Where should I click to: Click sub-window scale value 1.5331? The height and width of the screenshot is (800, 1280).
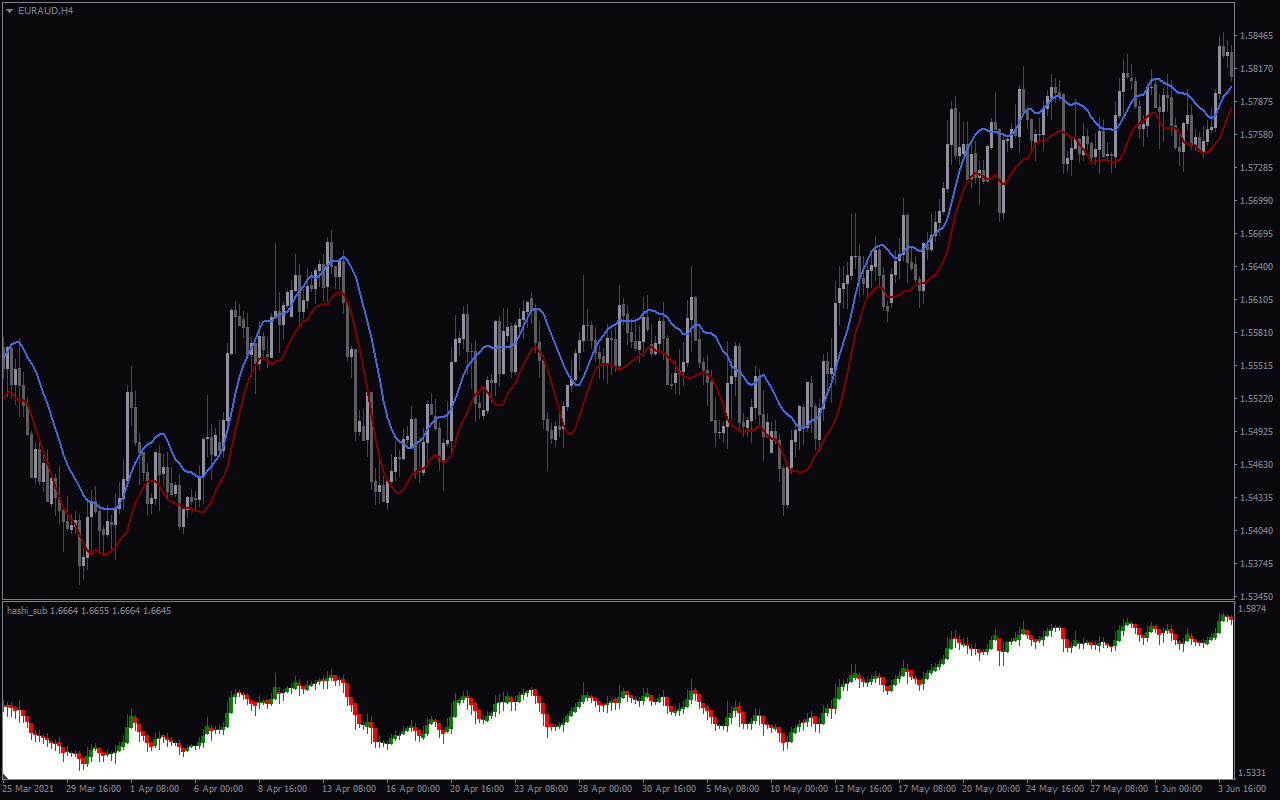click(x=1253, y=773)
